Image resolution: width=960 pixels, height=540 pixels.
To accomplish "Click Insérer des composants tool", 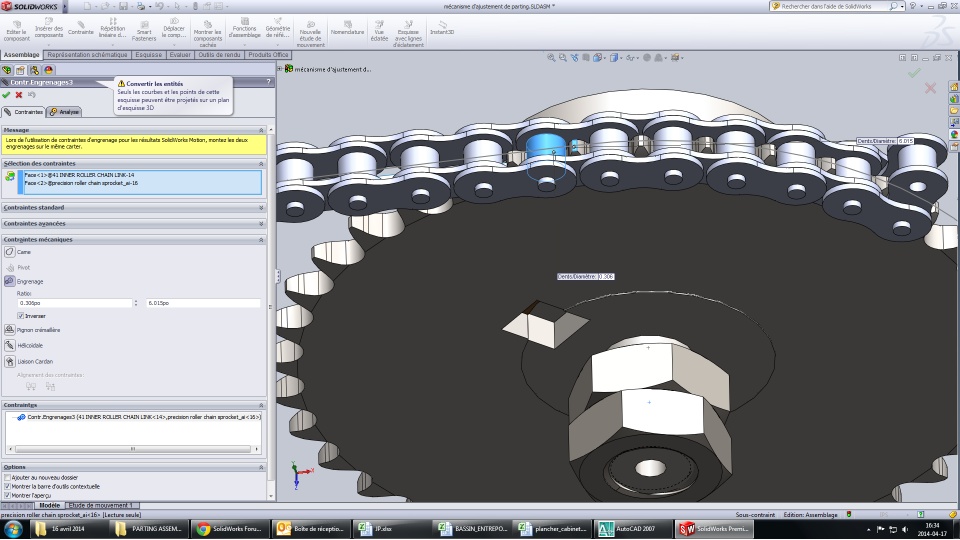I will 49,29.
